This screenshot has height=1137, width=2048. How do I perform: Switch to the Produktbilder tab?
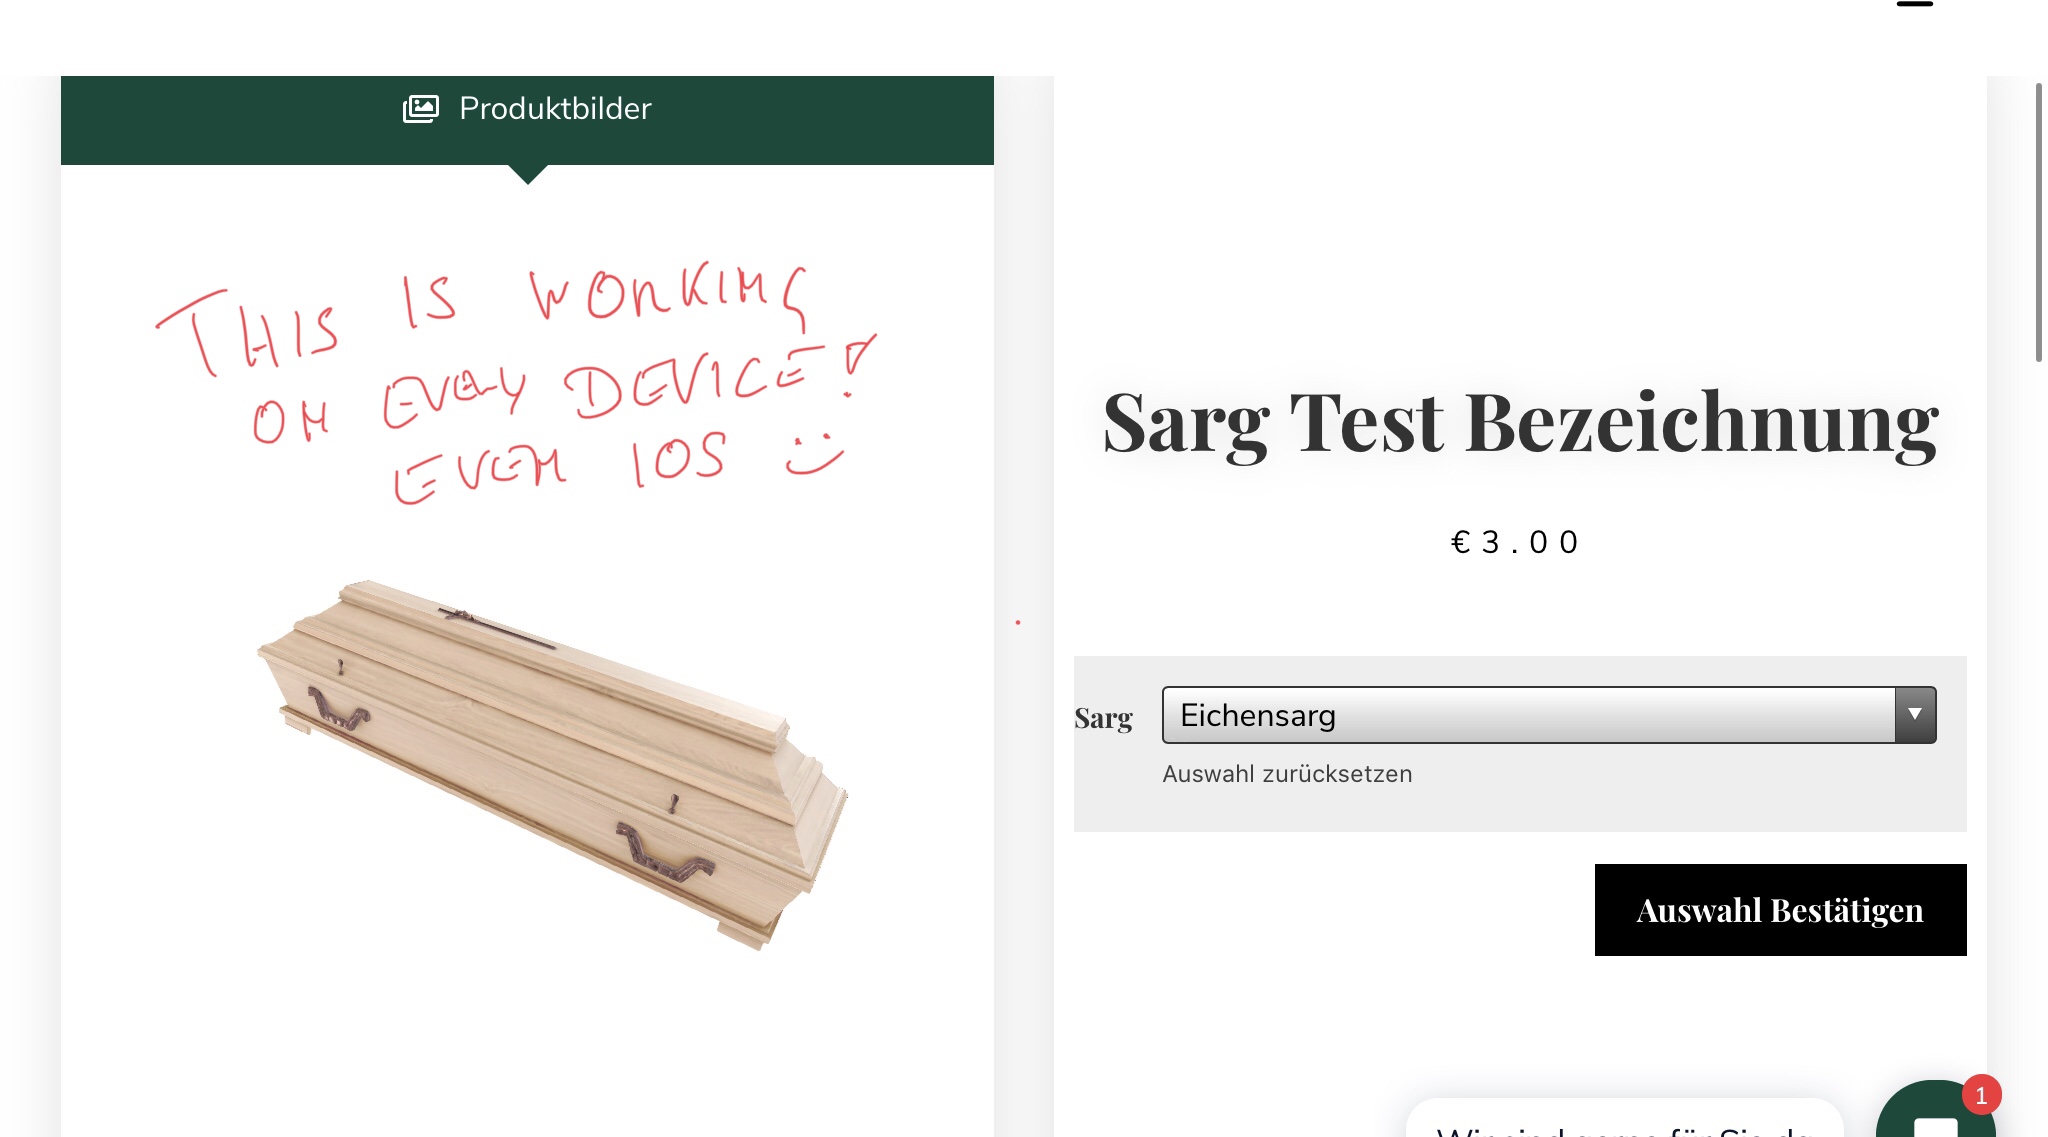pyautogui.click(x=555, y=108)
